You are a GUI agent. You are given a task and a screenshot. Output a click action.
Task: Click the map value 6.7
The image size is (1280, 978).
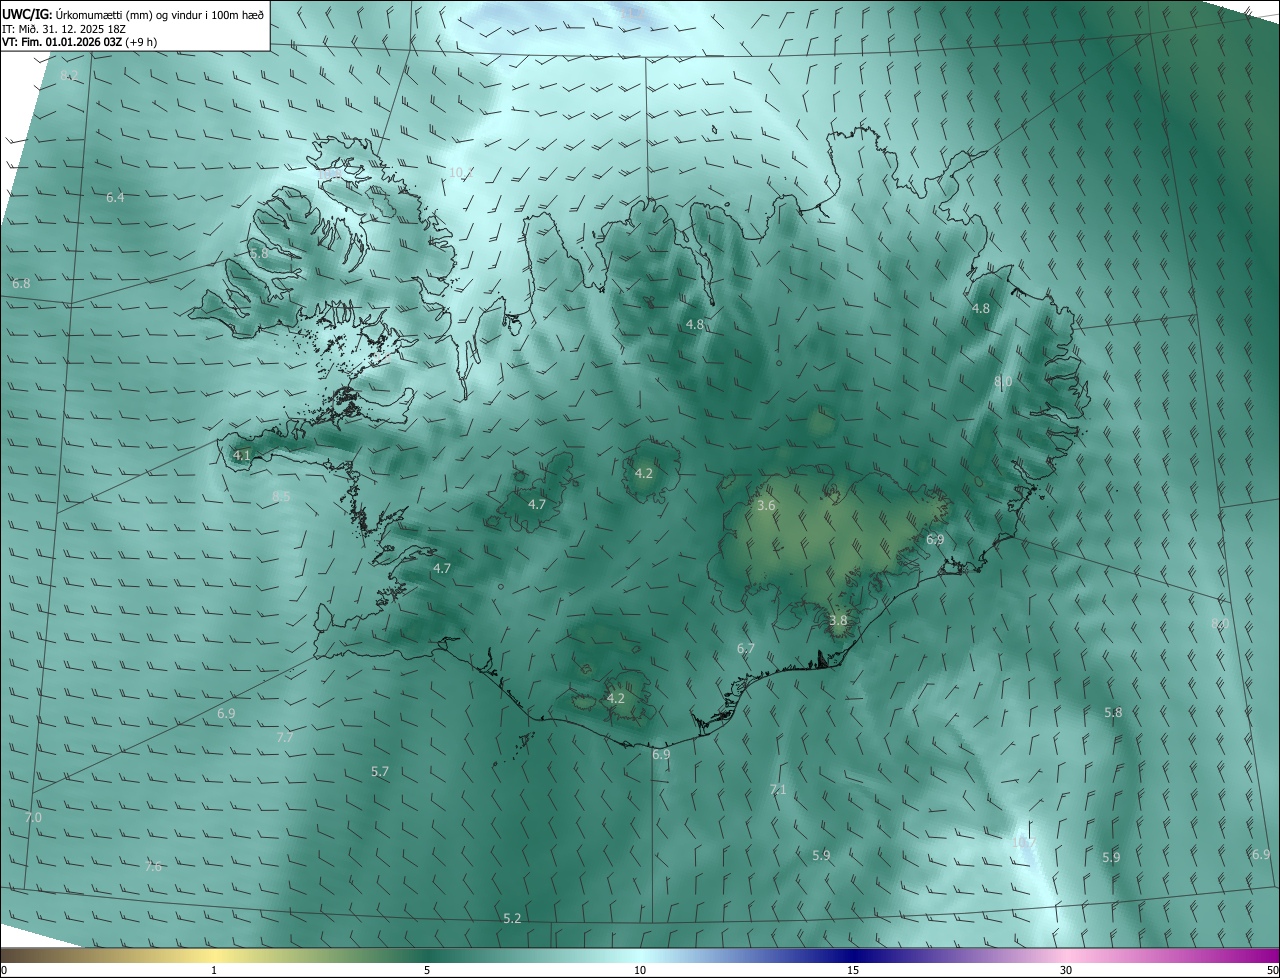(x=746, y=649)
